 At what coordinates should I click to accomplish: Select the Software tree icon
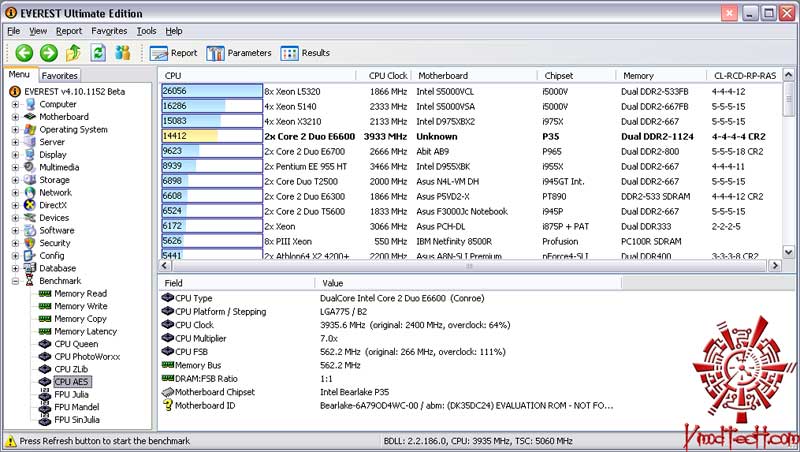click(30, 231)
